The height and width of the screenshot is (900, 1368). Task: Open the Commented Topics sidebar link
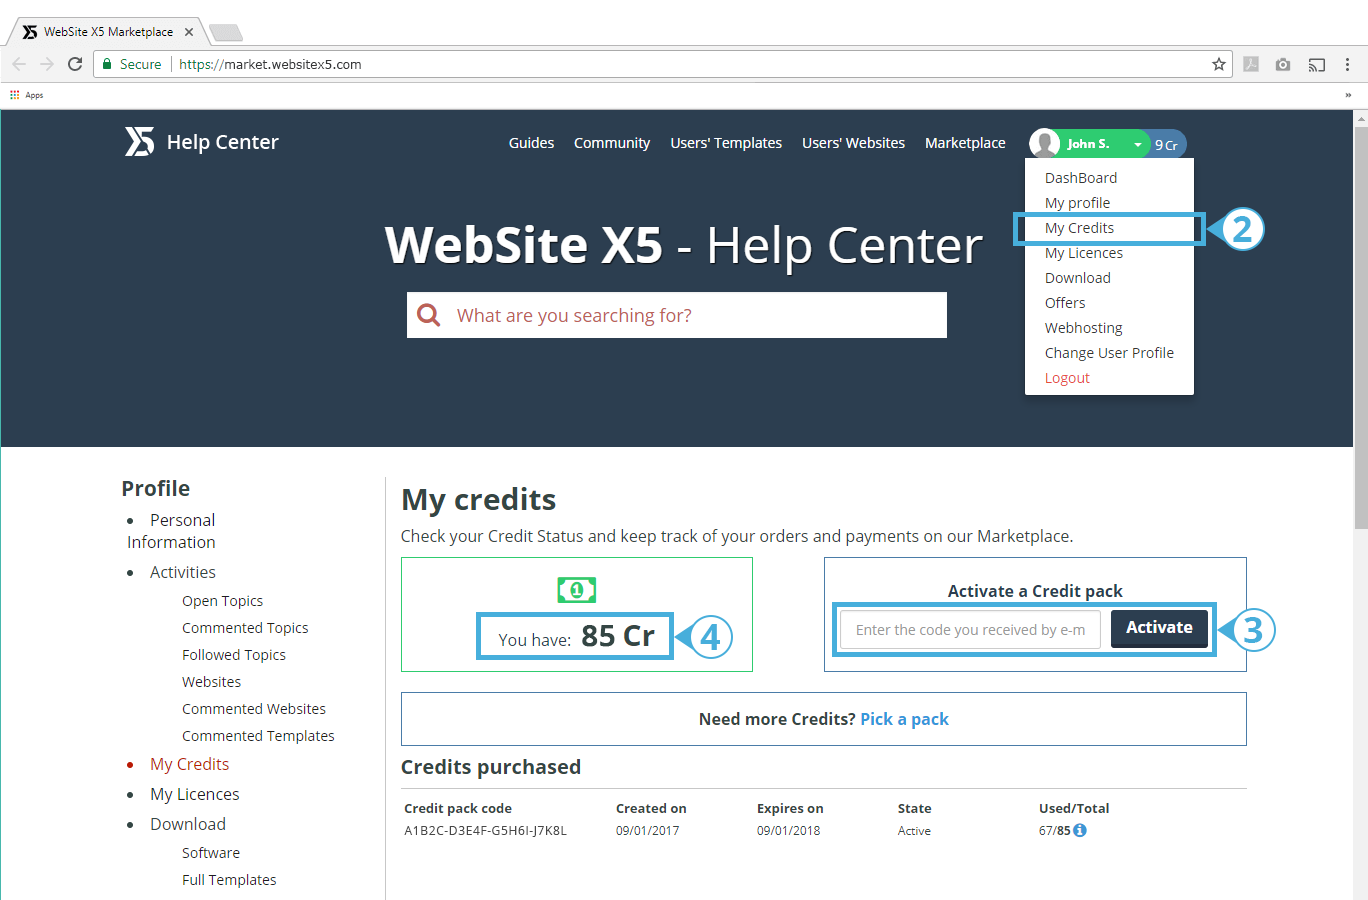pos(245,628)
